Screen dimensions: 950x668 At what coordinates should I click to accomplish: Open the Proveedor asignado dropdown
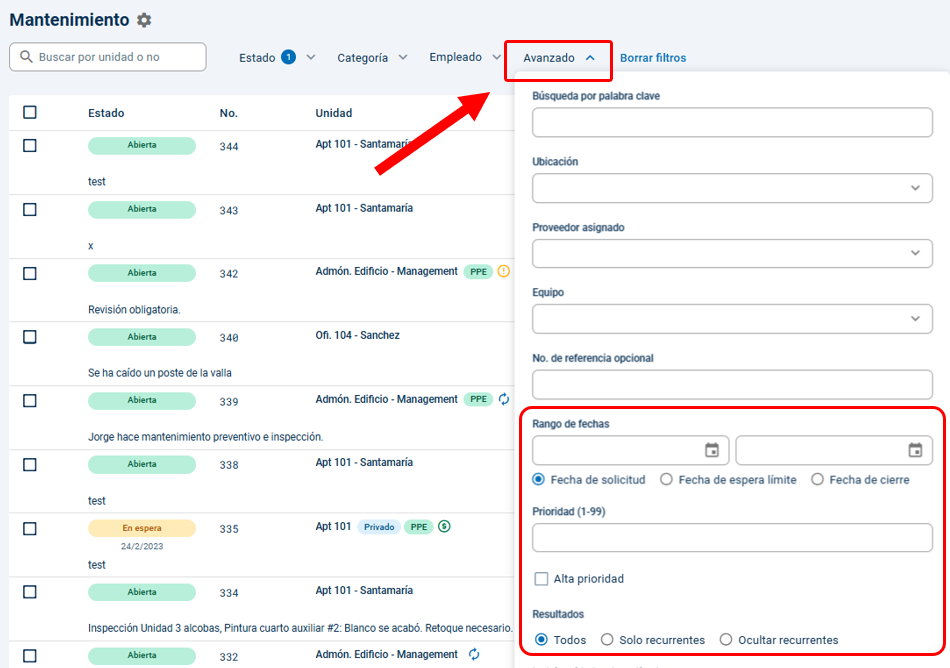coord(732,253)
